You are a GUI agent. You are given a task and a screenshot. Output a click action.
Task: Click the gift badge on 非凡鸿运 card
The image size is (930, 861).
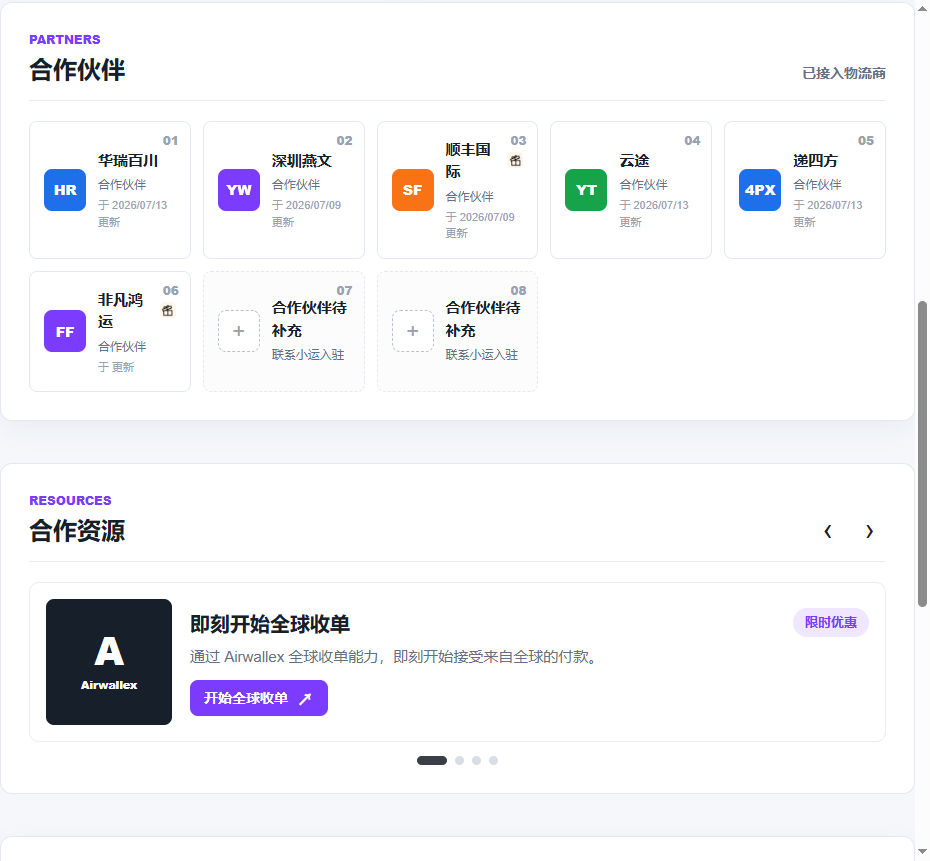168,311
